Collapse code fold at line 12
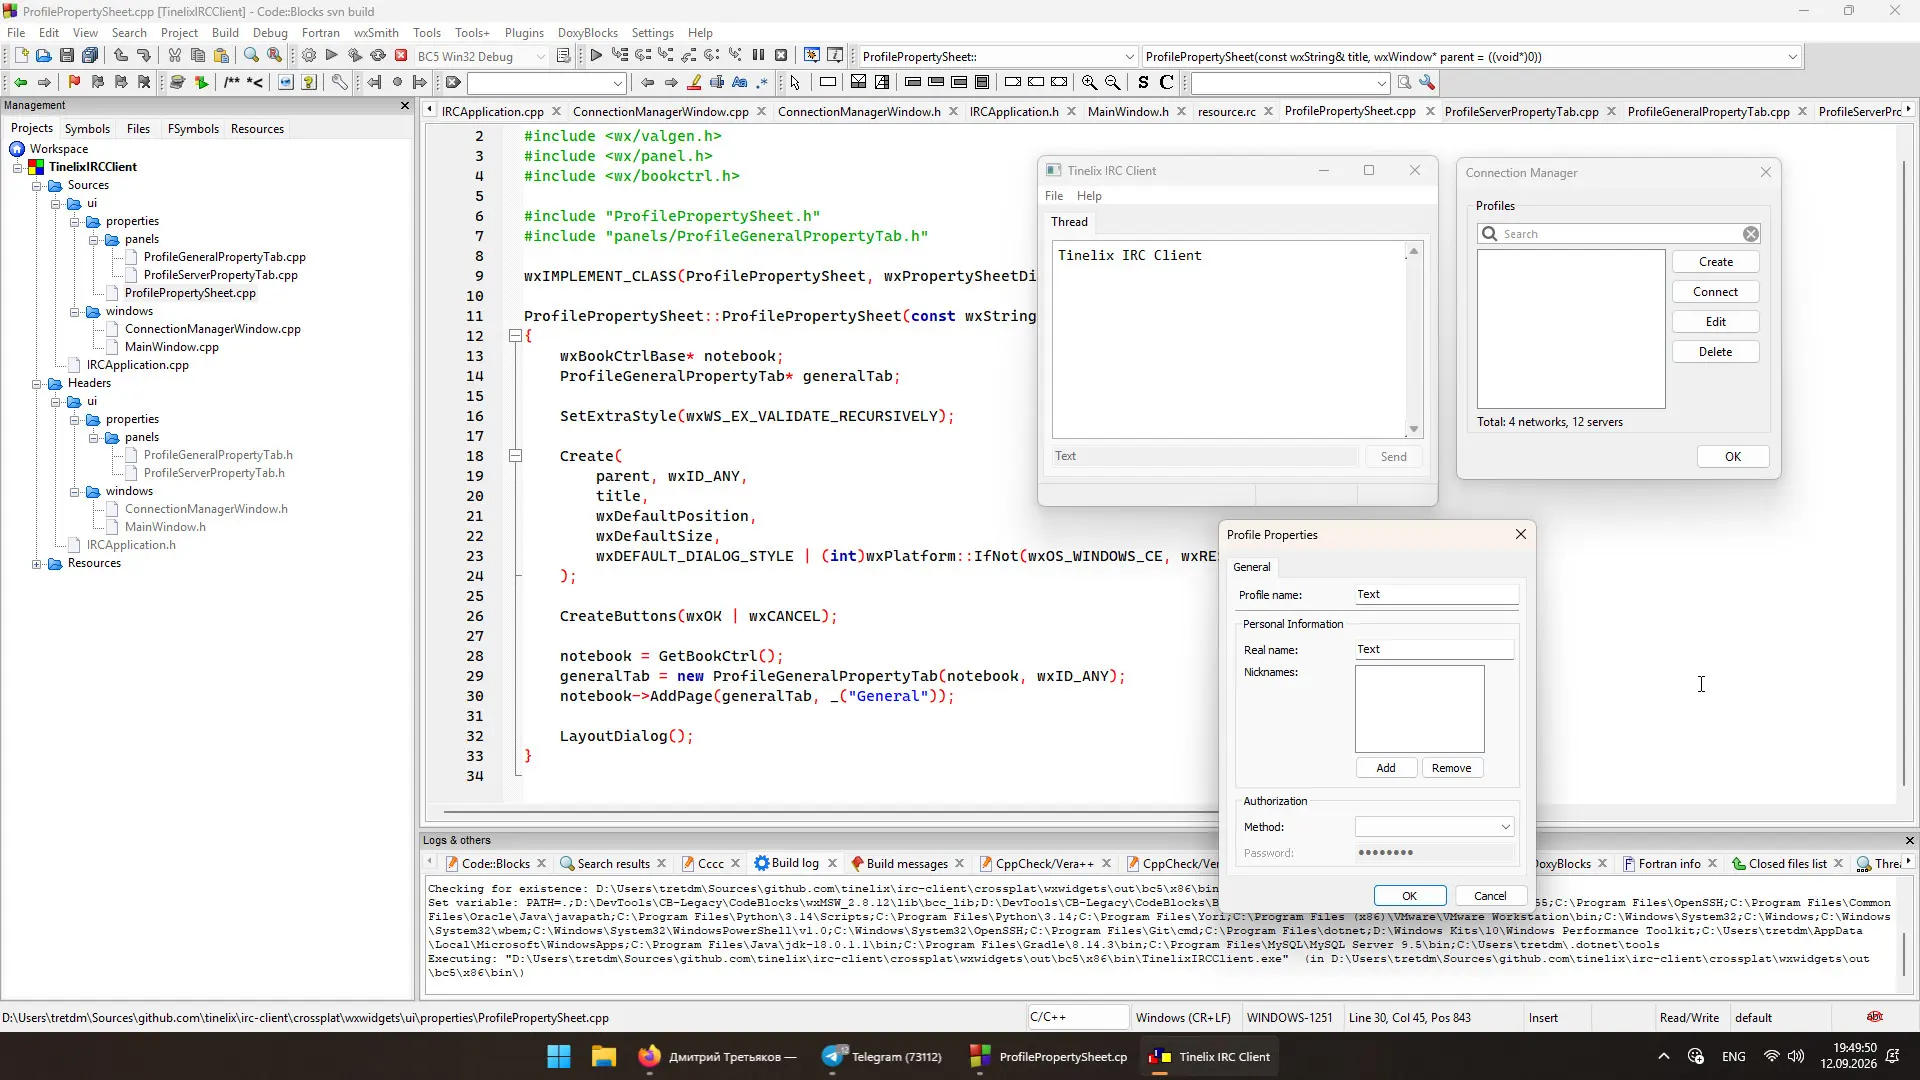 (515, 336)
